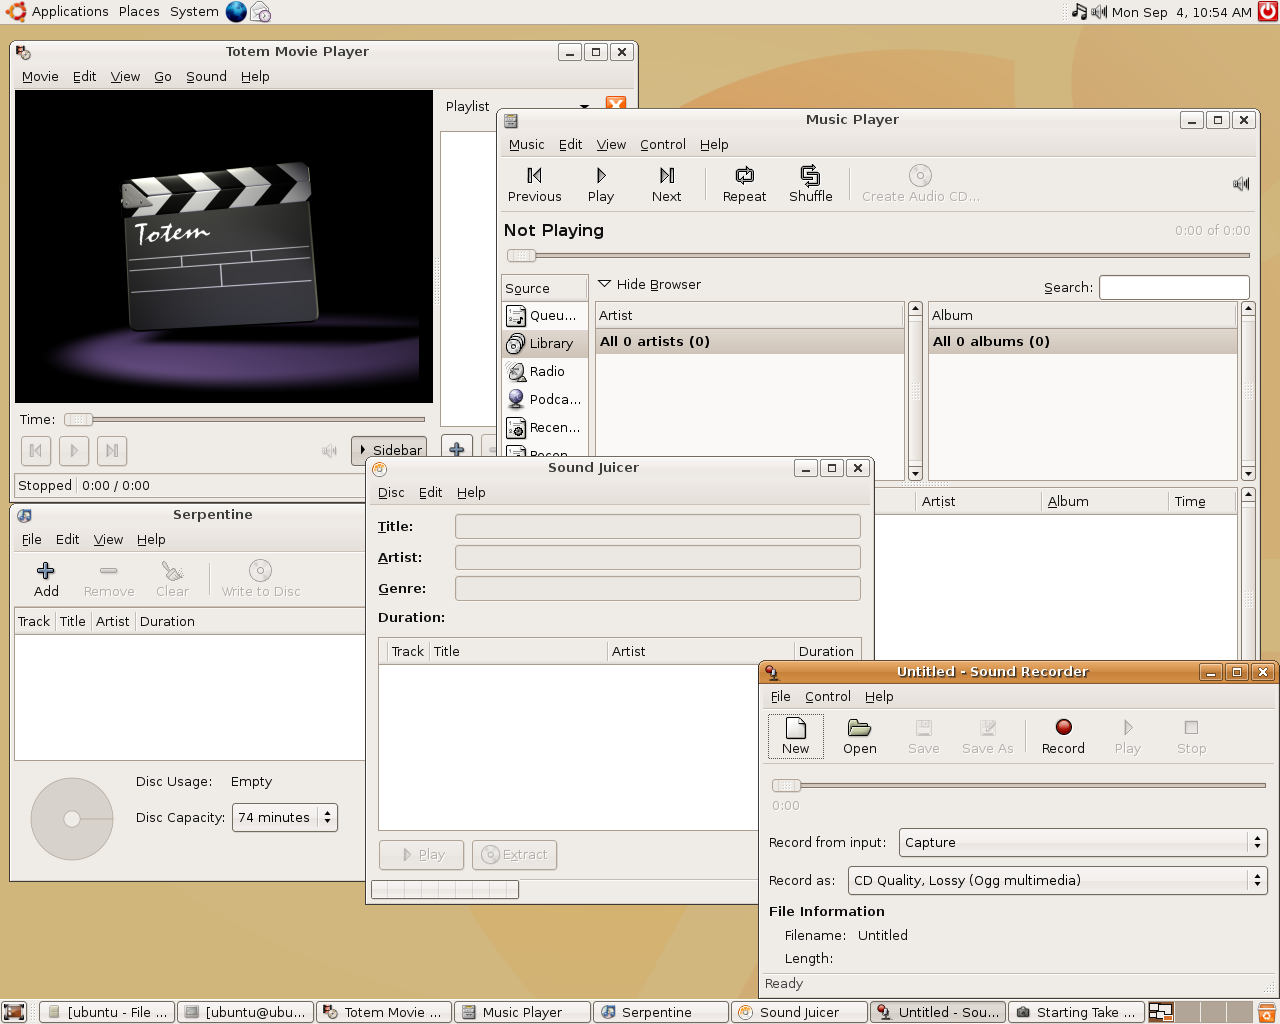Add item with Totem playlist plus button
This screenshot has width=1280, height=1024.
pos(456,449)
